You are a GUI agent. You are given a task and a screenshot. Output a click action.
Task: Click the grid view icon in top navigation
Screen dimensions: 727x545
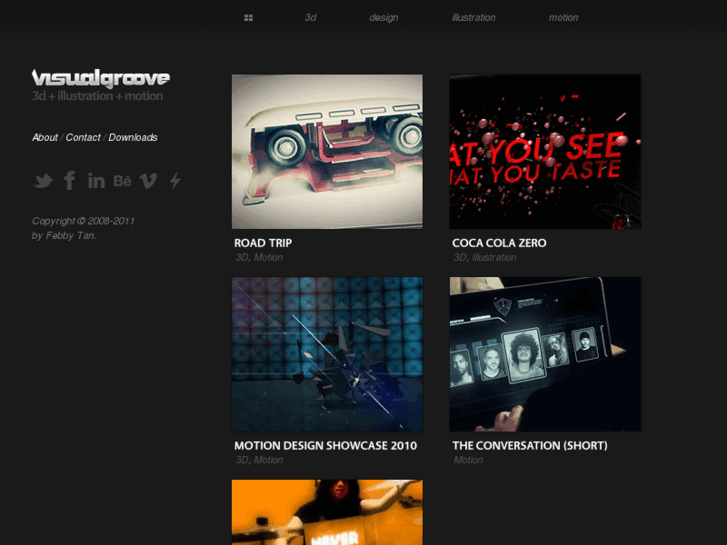(249, 18)
